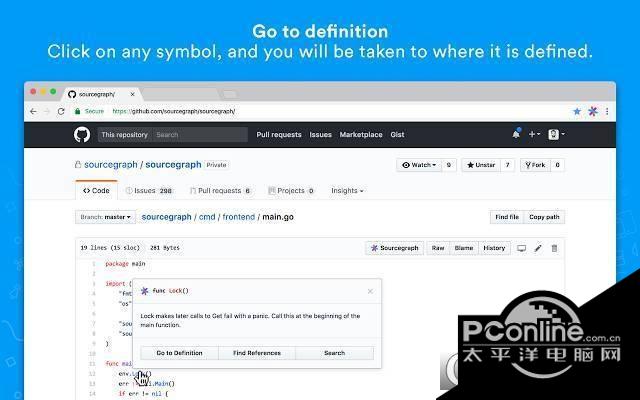Viewport: 640px width, 400px height.
Task: Expand the Insights dropdown tab
Action: click(347, 191)
